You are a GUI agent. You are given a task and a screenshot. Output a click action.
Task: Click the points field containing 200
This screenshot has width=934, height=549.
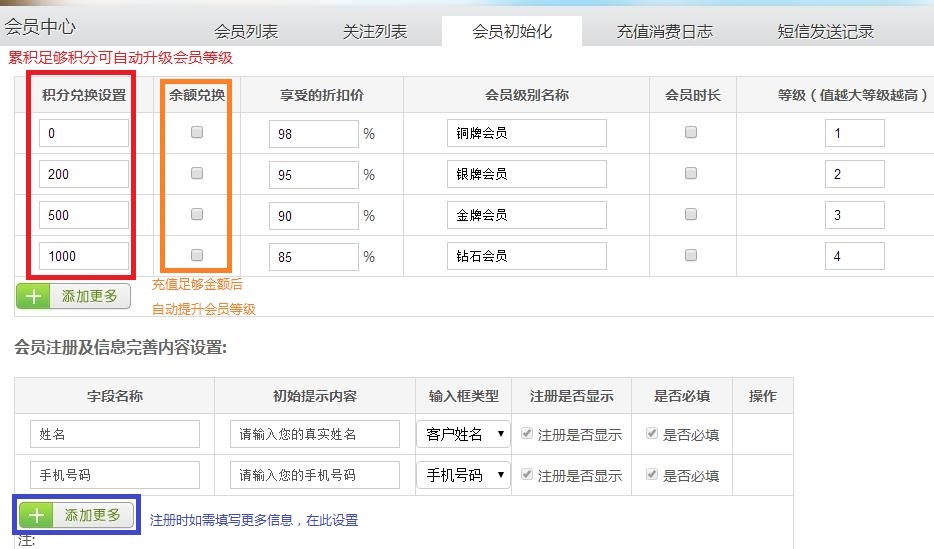(x=85, y=174)
